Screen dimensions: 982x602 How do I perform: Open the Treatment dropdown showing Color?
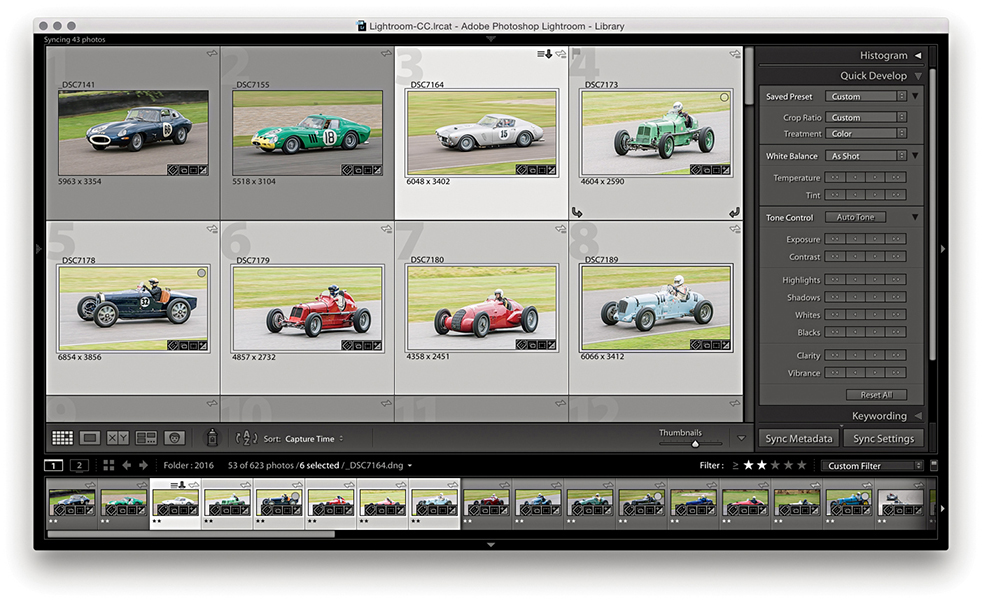click(x=865, y=133)
